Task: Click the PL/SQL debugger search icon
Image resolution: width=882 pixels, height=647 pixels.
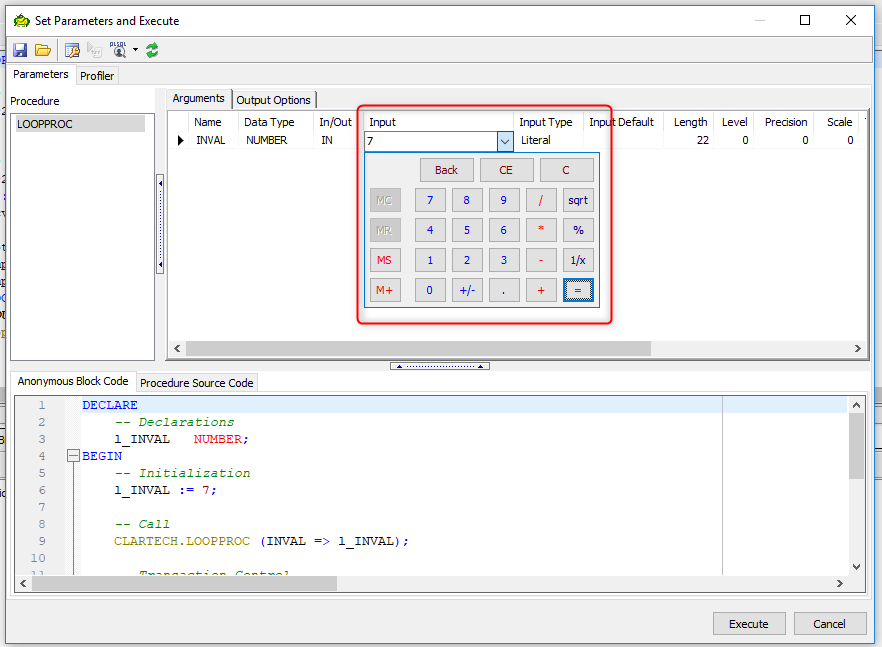Action: click(x=118, y=50)
